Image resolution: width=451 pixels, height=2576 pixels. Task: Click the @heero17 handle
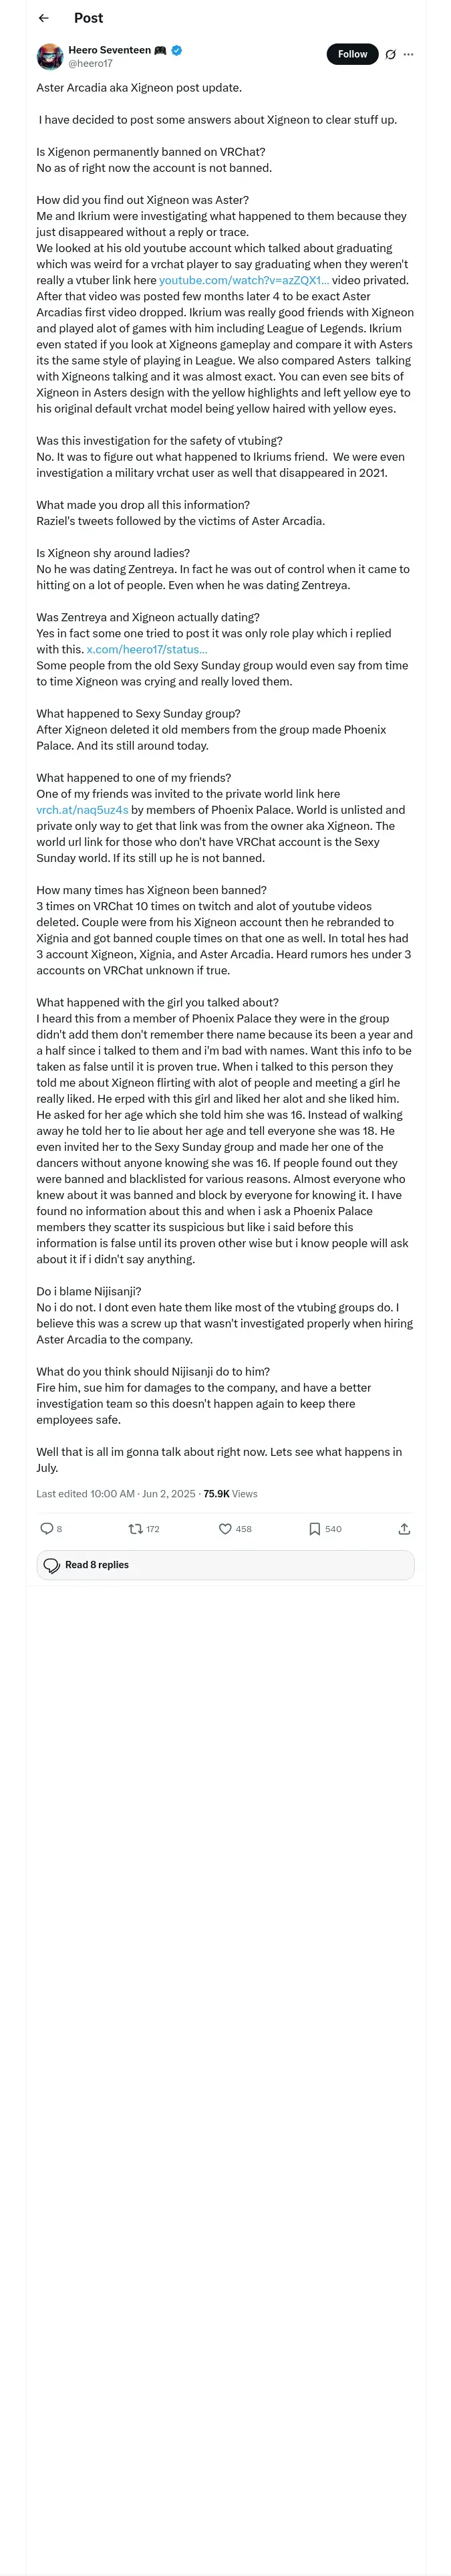coord(90,63)
